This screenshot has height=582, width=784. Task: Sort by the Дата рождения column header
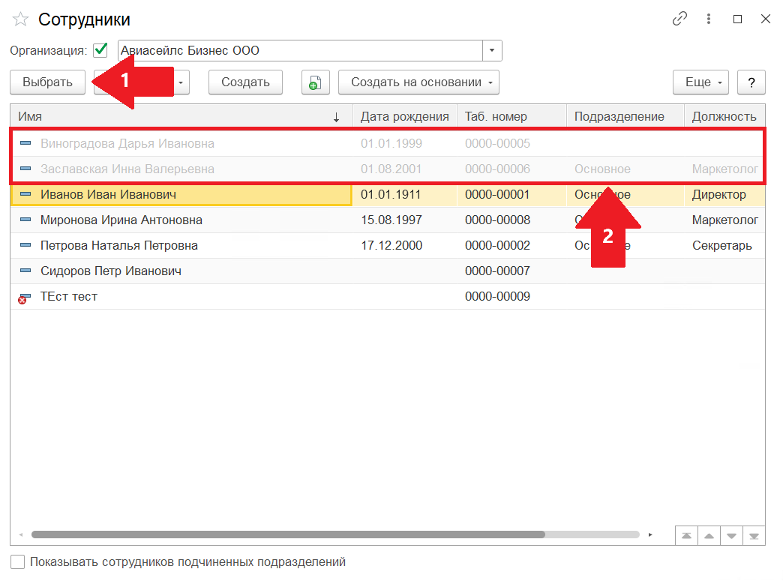click(404, 117)
